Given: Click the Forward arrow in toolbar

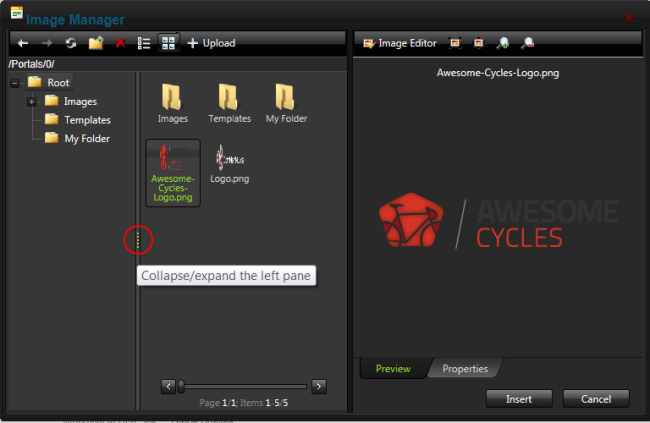Looking at the screenshot, I should (x=47, y=43).
